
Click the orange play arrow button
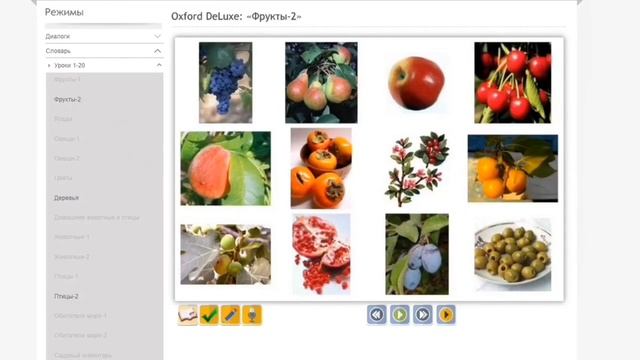[446, 315]
